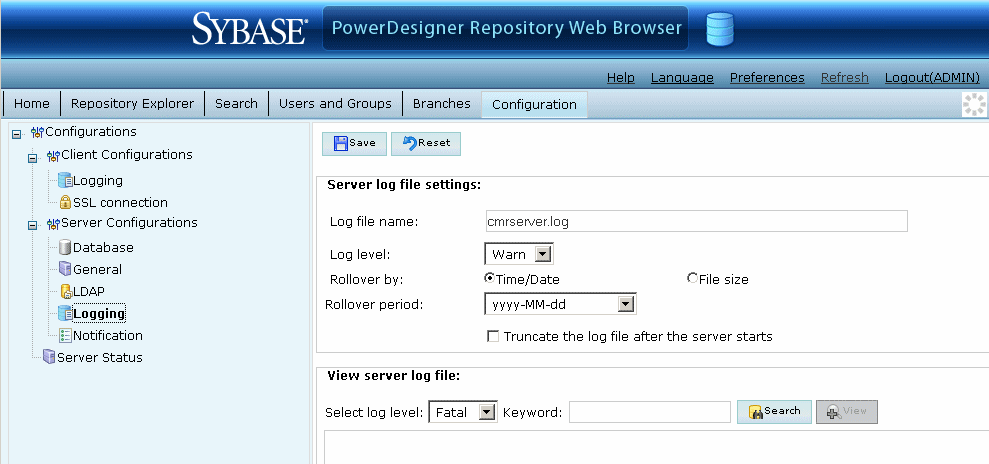Image resolution: width=989 pixels, height=464 pixels.
Task: Open the Rollover period dropdown
Action: [x=625, y=304]
